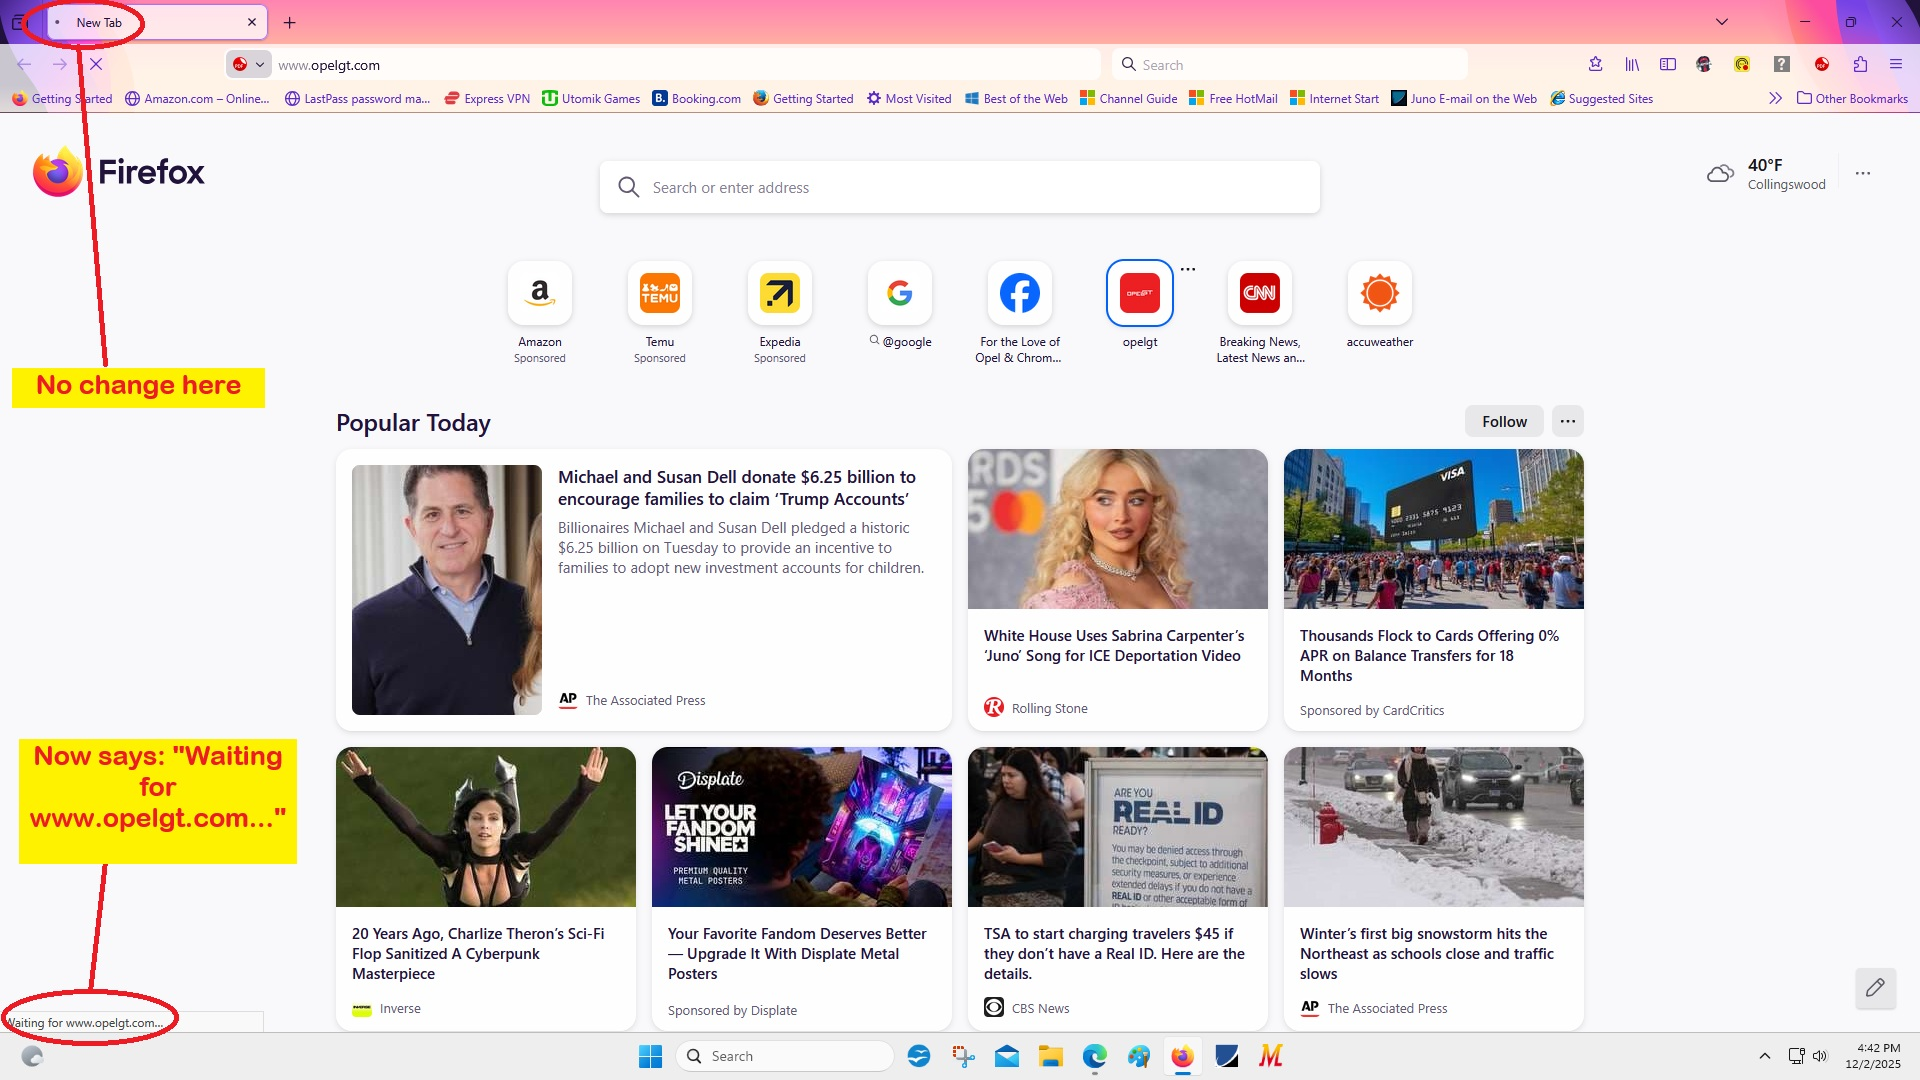The image size is (1920, 1080).
Task: Click the Follow button for Popular Today
Action: (x=1504, y=422)
